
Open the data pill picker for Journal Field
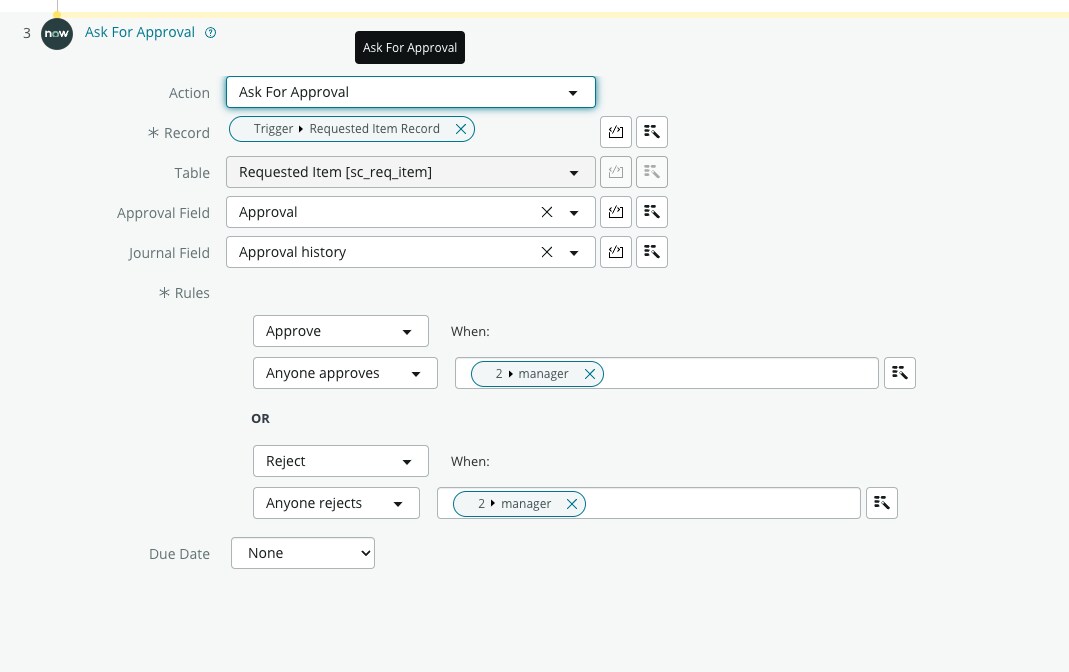point(651,251)
